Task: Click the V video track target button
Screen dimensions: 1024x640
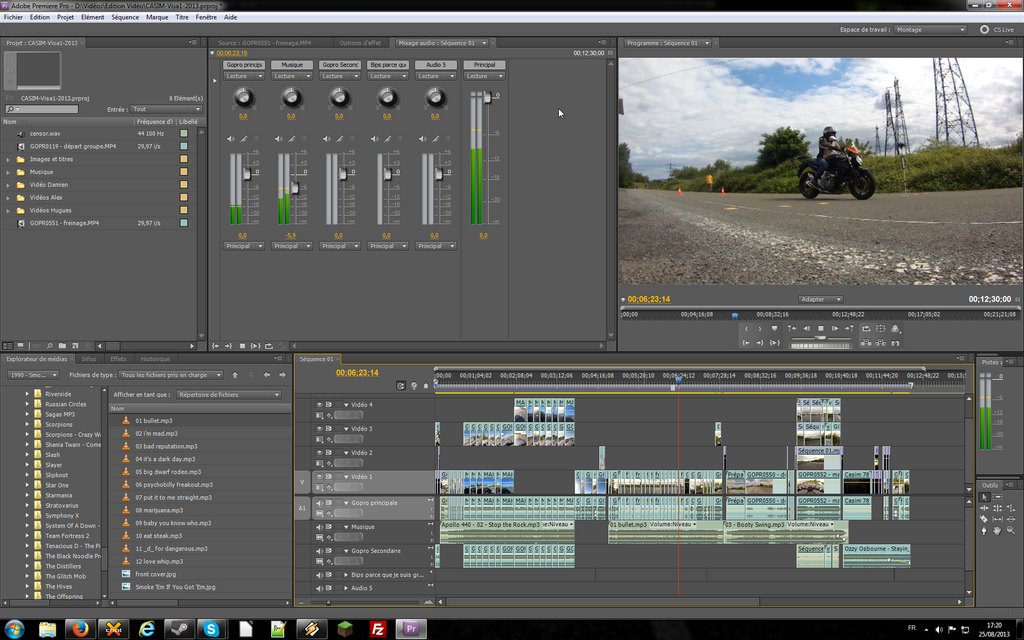Action: [302, 482]
